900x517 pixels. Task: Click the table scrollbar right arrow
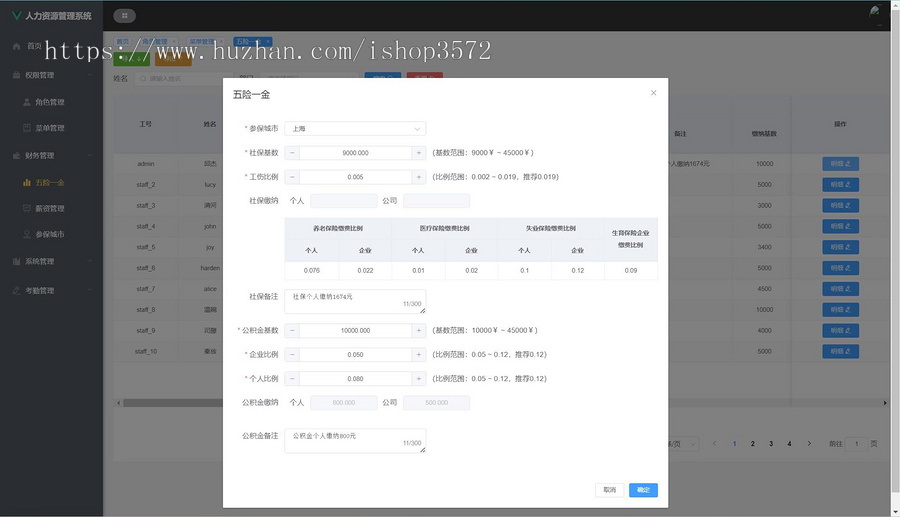pos(885,403)
